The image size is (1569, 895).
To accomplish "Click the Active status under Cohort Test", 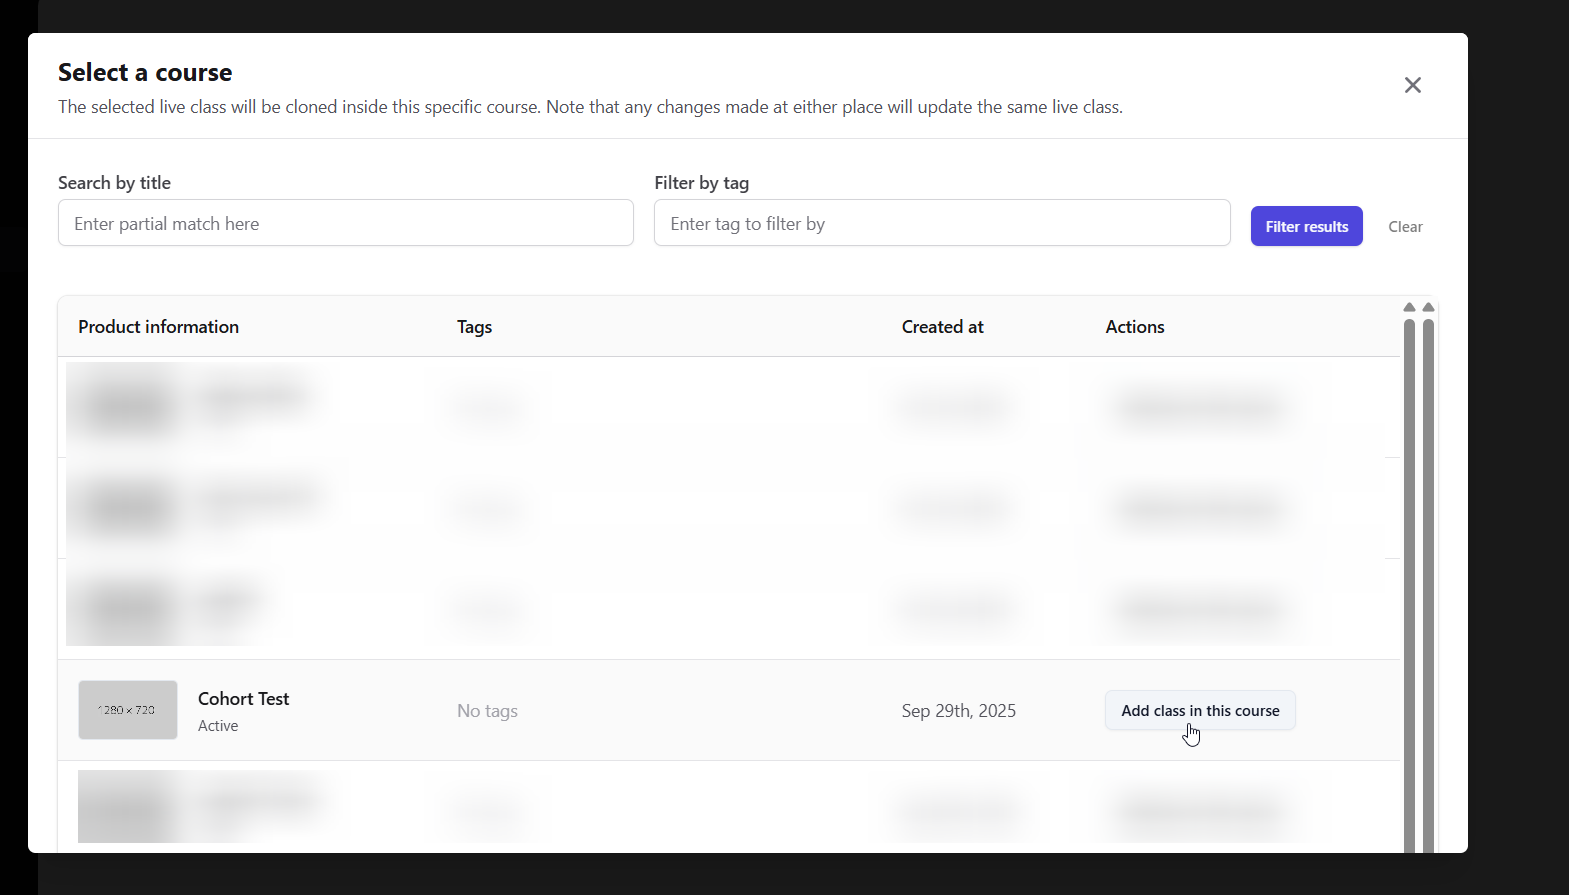I will 218,726.
